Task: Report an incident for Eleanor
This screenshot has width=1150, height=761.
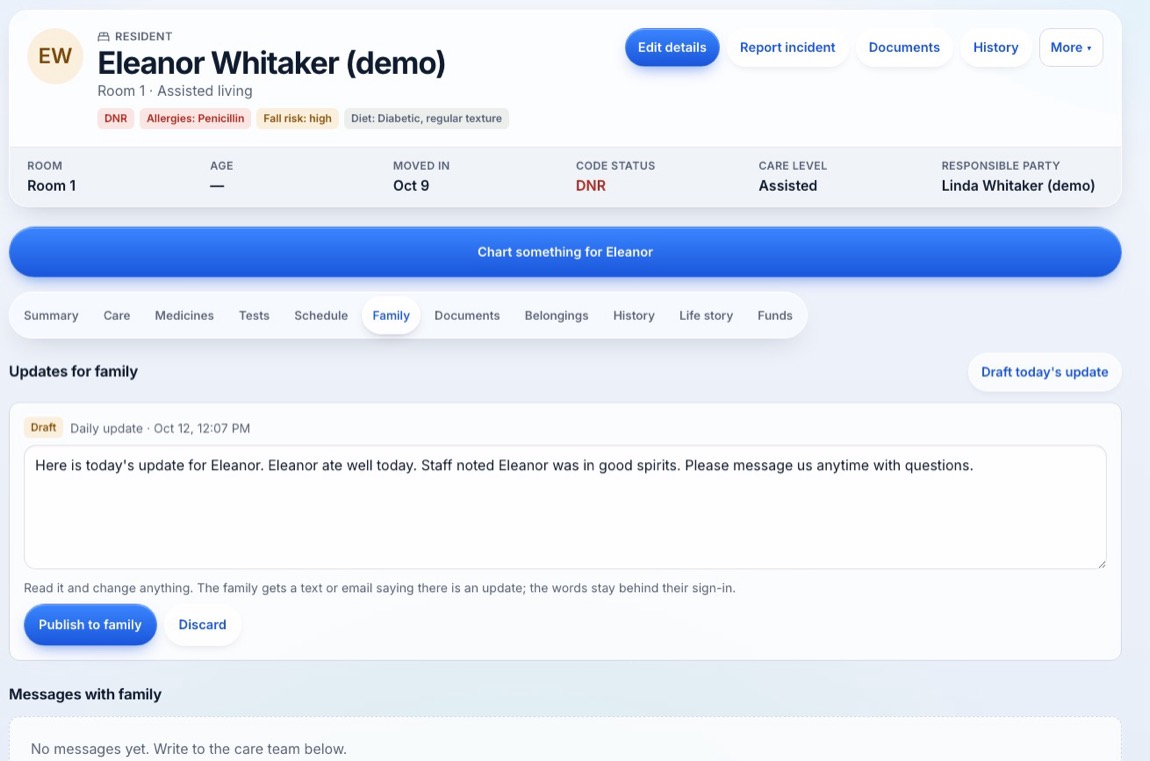Action: point(787,48)
